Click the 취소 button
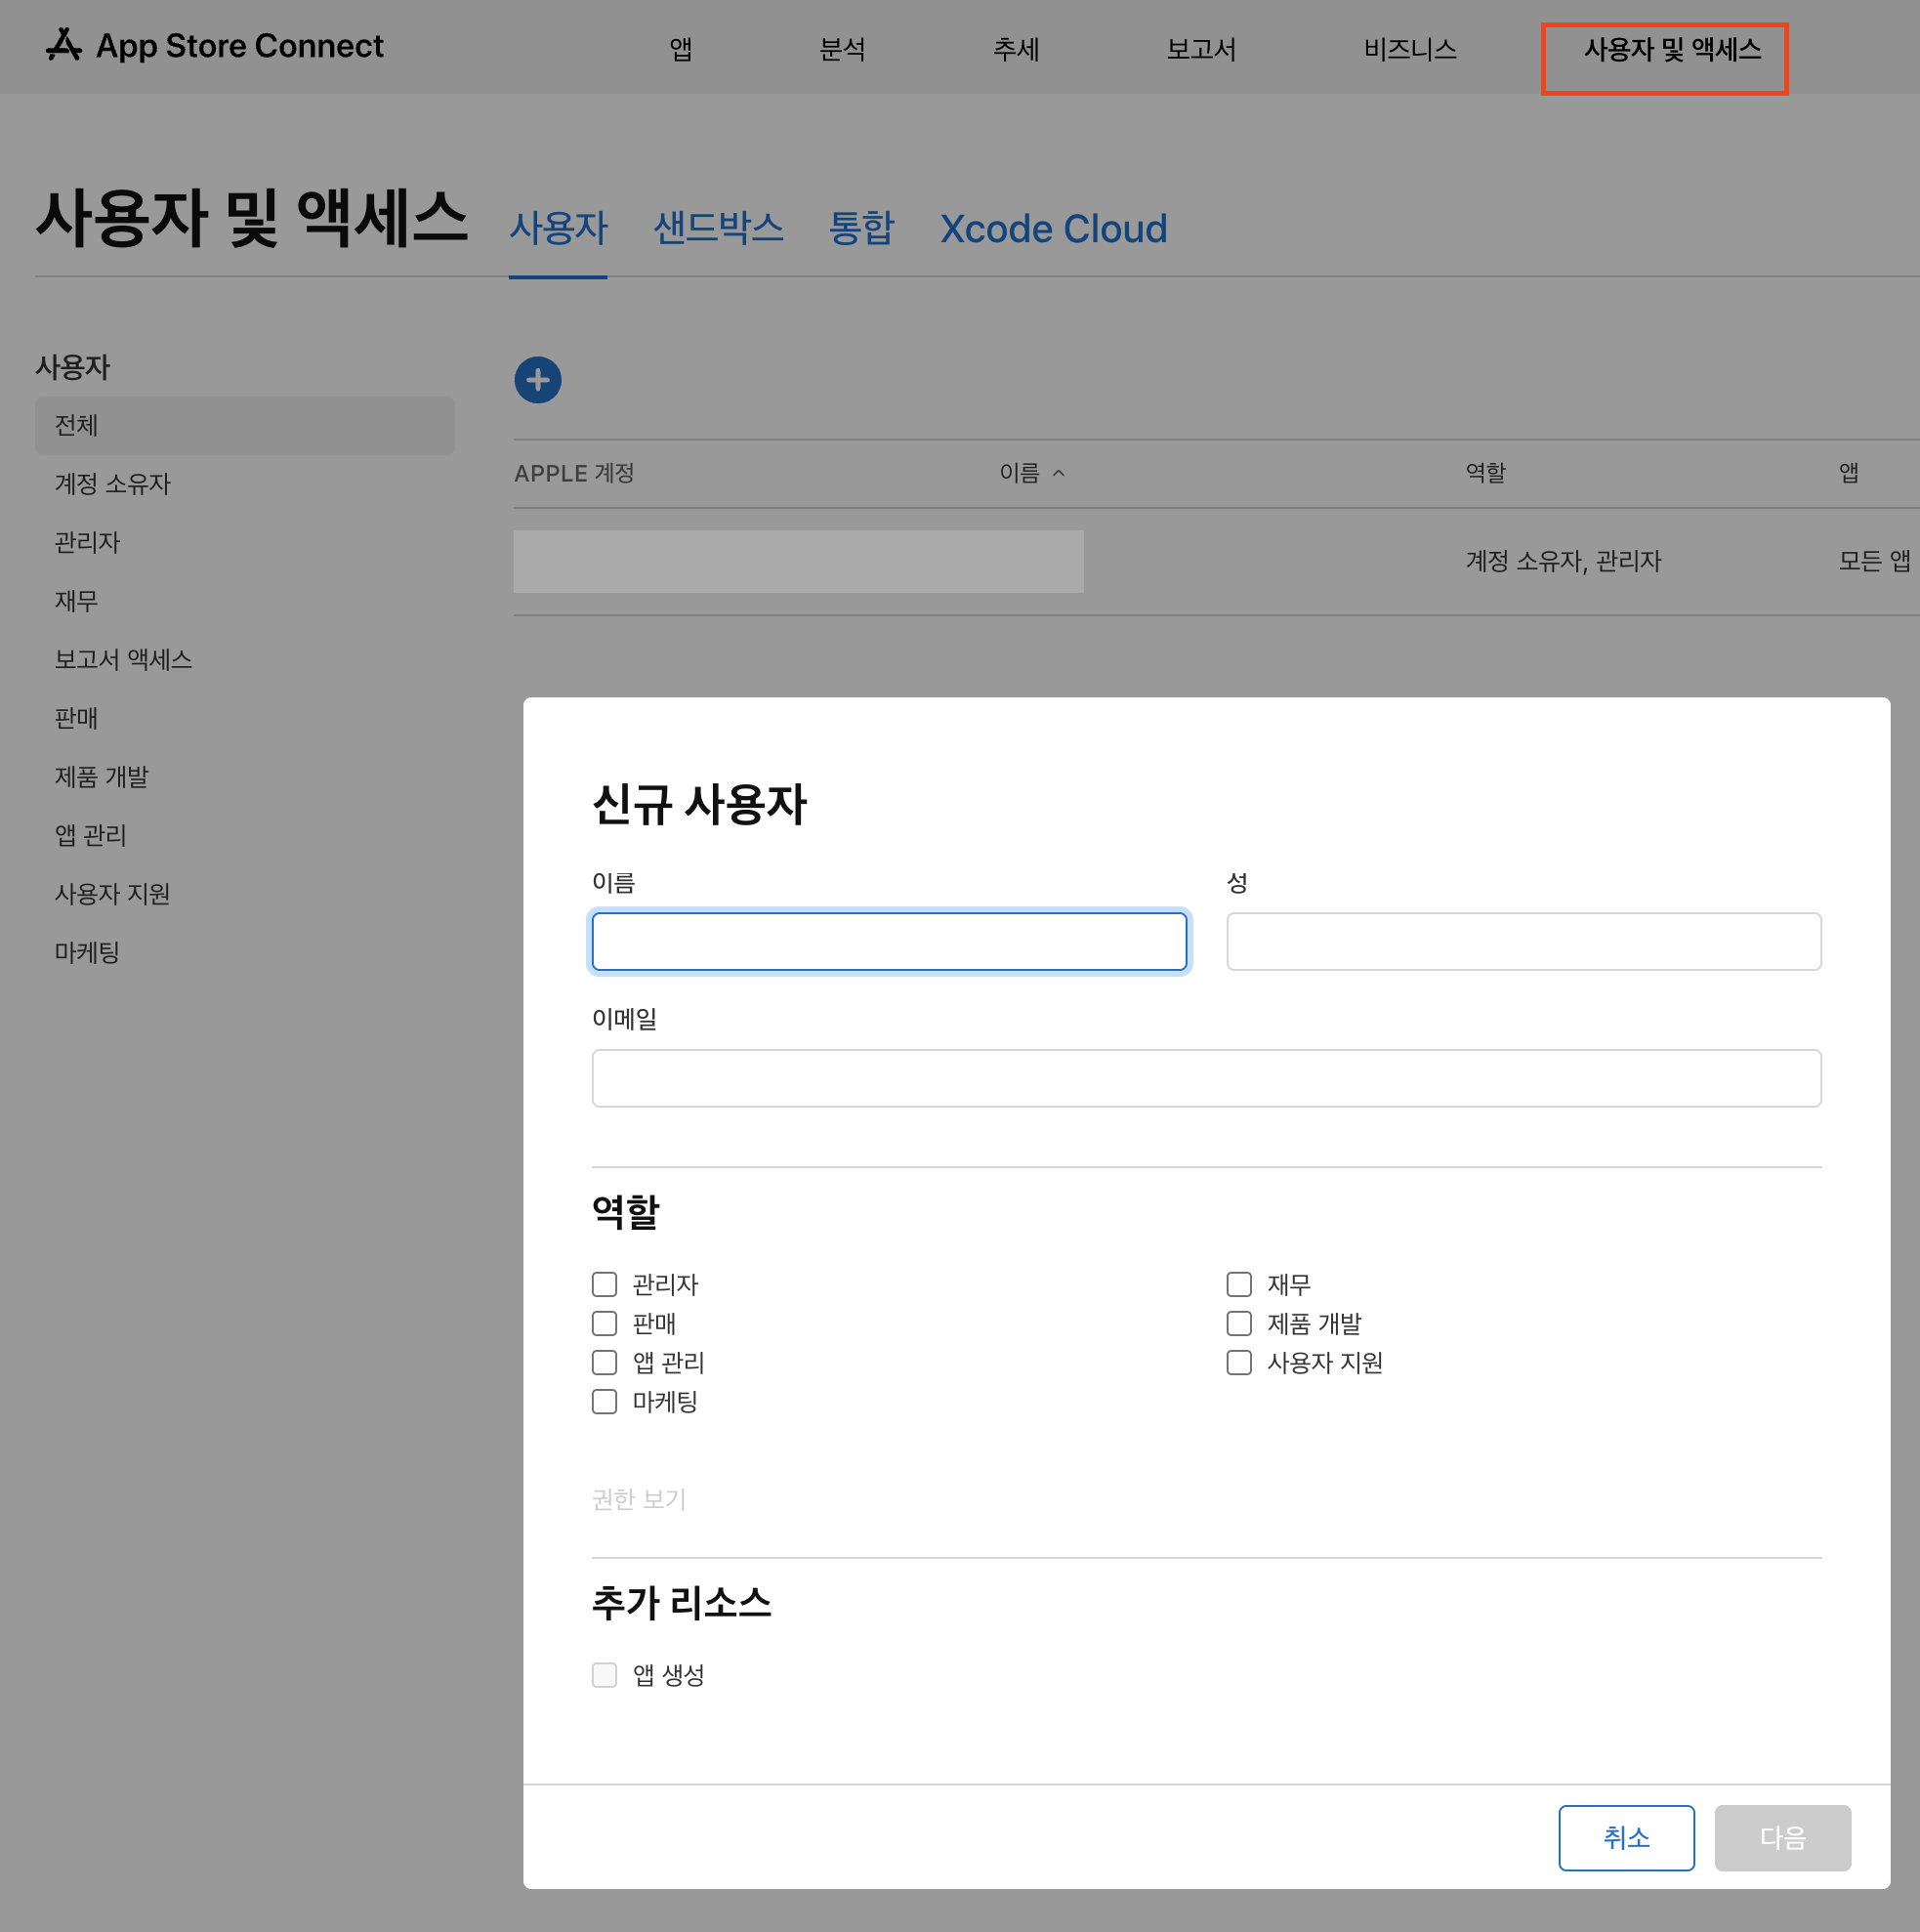This screenshot has width=1920, height=1932. click(x=1626, y=1837)
